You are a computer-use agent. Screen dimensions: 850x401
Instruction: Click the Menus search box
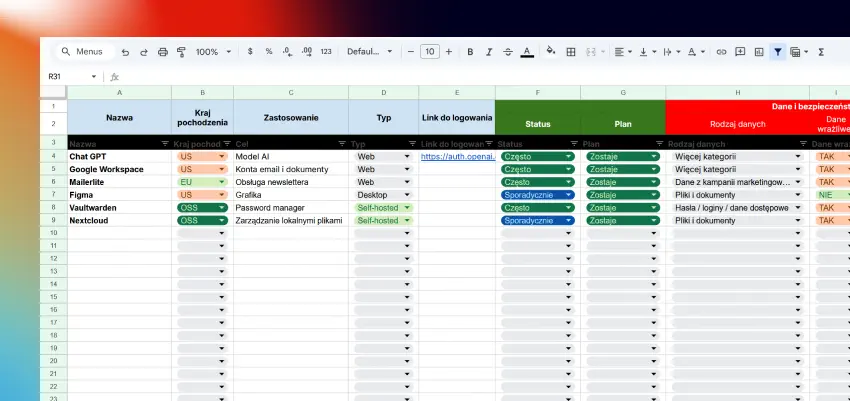[x=85, y=52]
